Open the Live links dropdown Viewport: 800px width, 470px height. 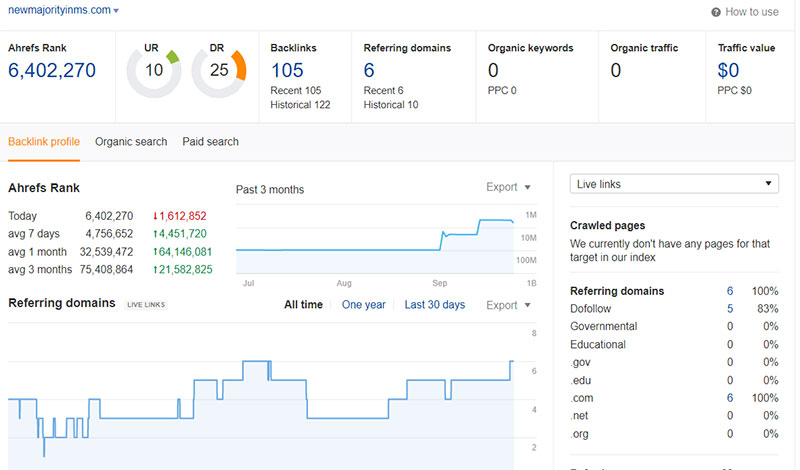[674, 184]
